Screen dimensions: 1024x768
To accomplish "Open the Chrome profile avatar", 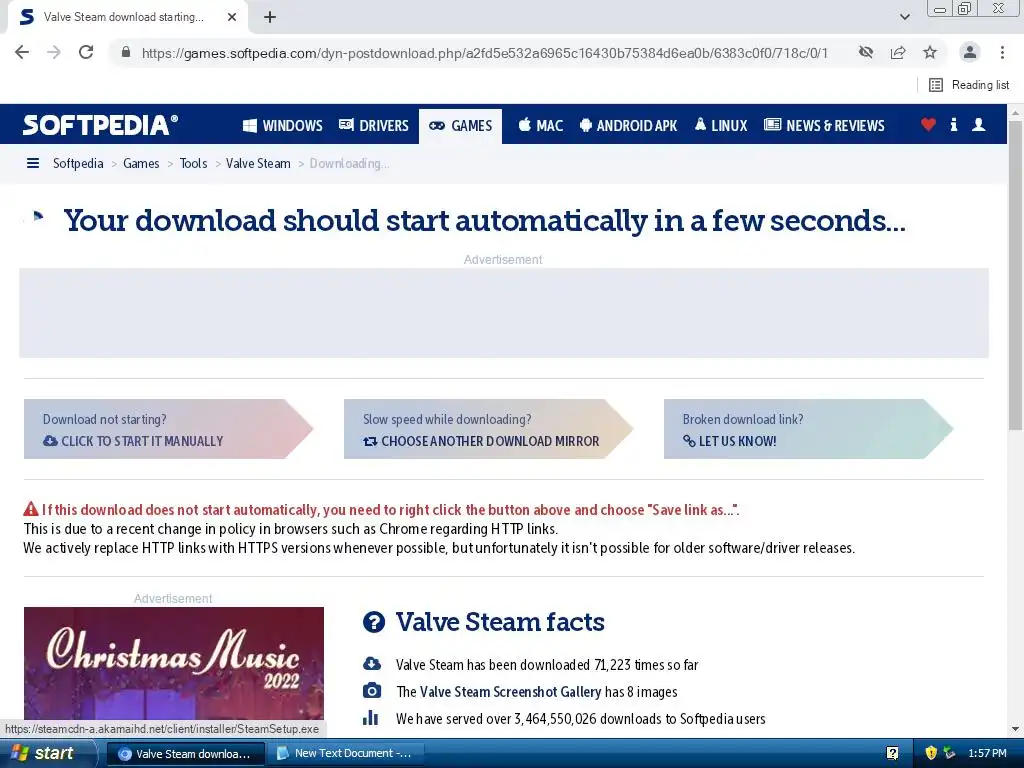I will click(x=970, y=52).
